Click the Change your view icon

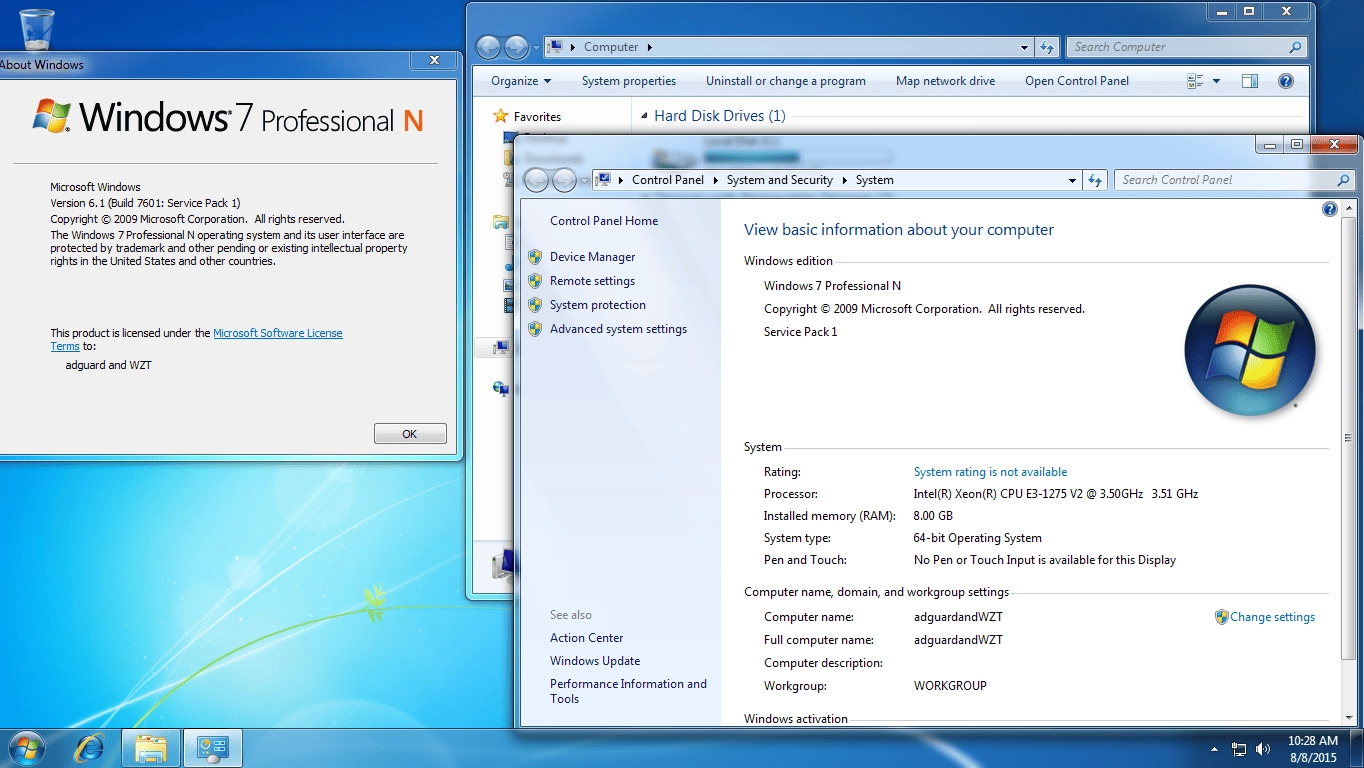point(1195,81)
